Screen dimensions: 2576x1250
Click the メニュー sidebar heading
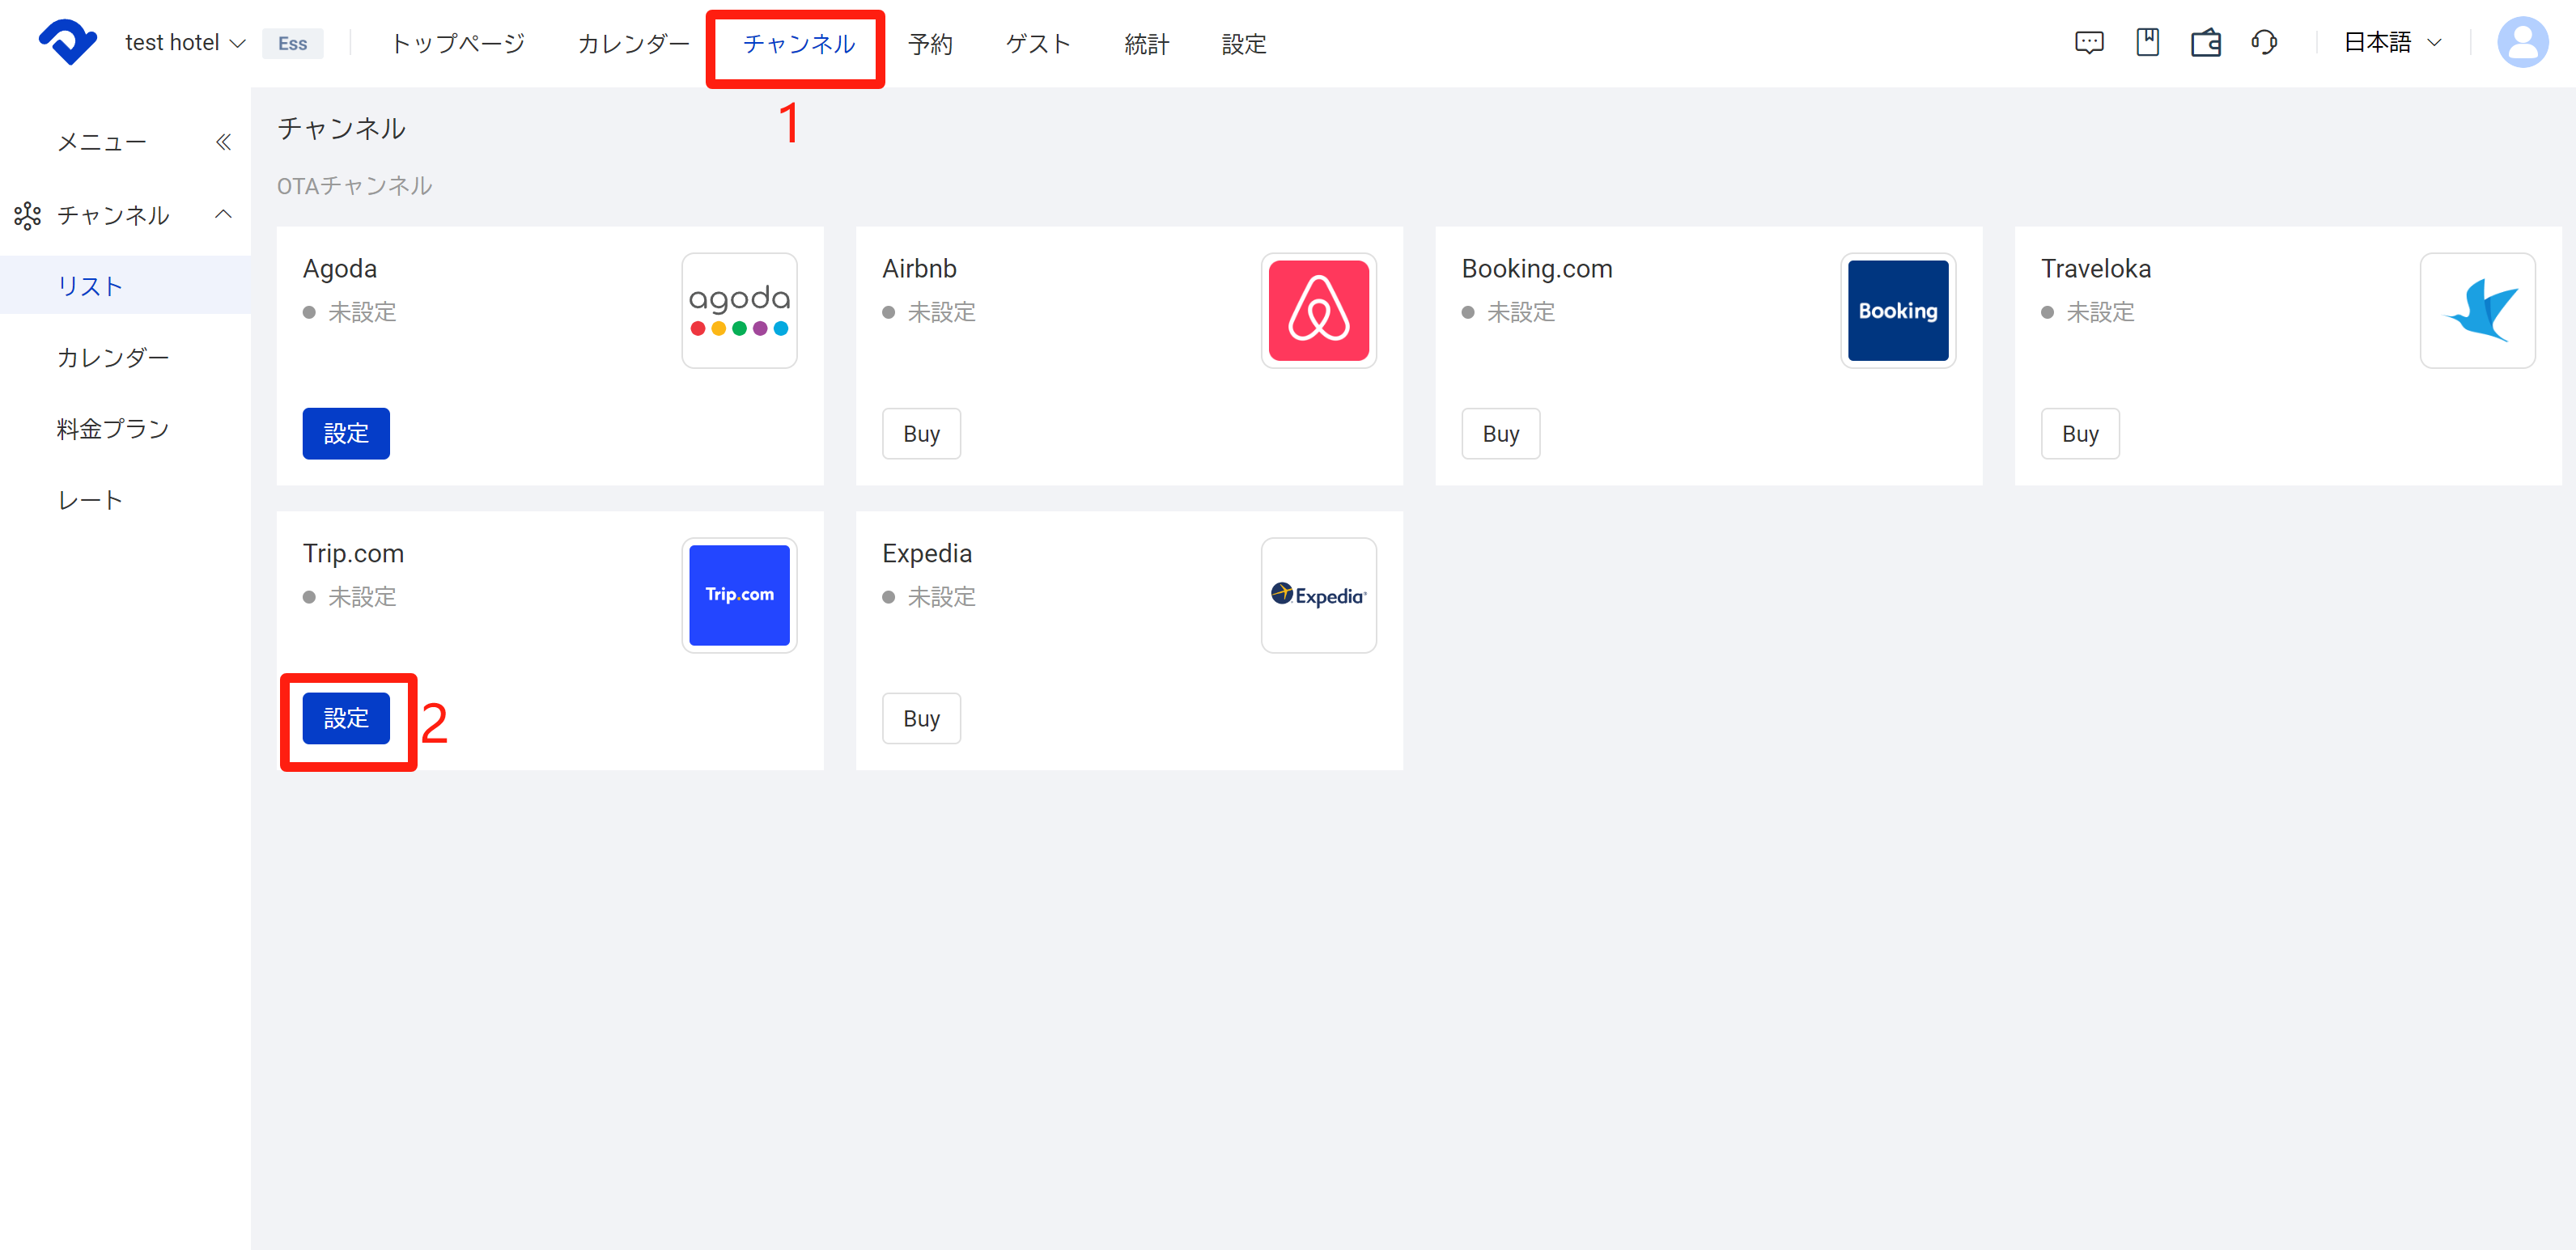click(x=102, y=142)
